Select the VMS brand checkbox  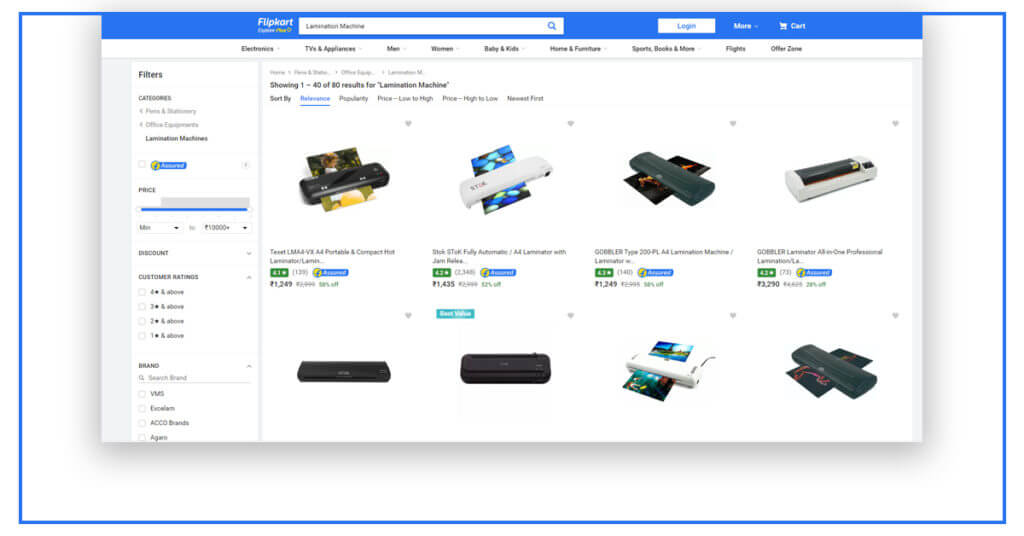[142, 394]
